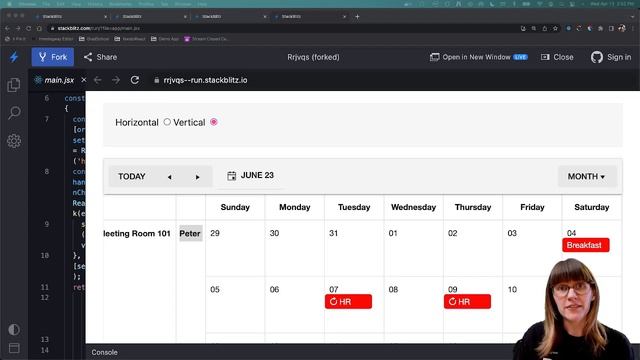Open the JUNE 23 date picker
This screenshot has width=640, height=360.
click(250, 176)
